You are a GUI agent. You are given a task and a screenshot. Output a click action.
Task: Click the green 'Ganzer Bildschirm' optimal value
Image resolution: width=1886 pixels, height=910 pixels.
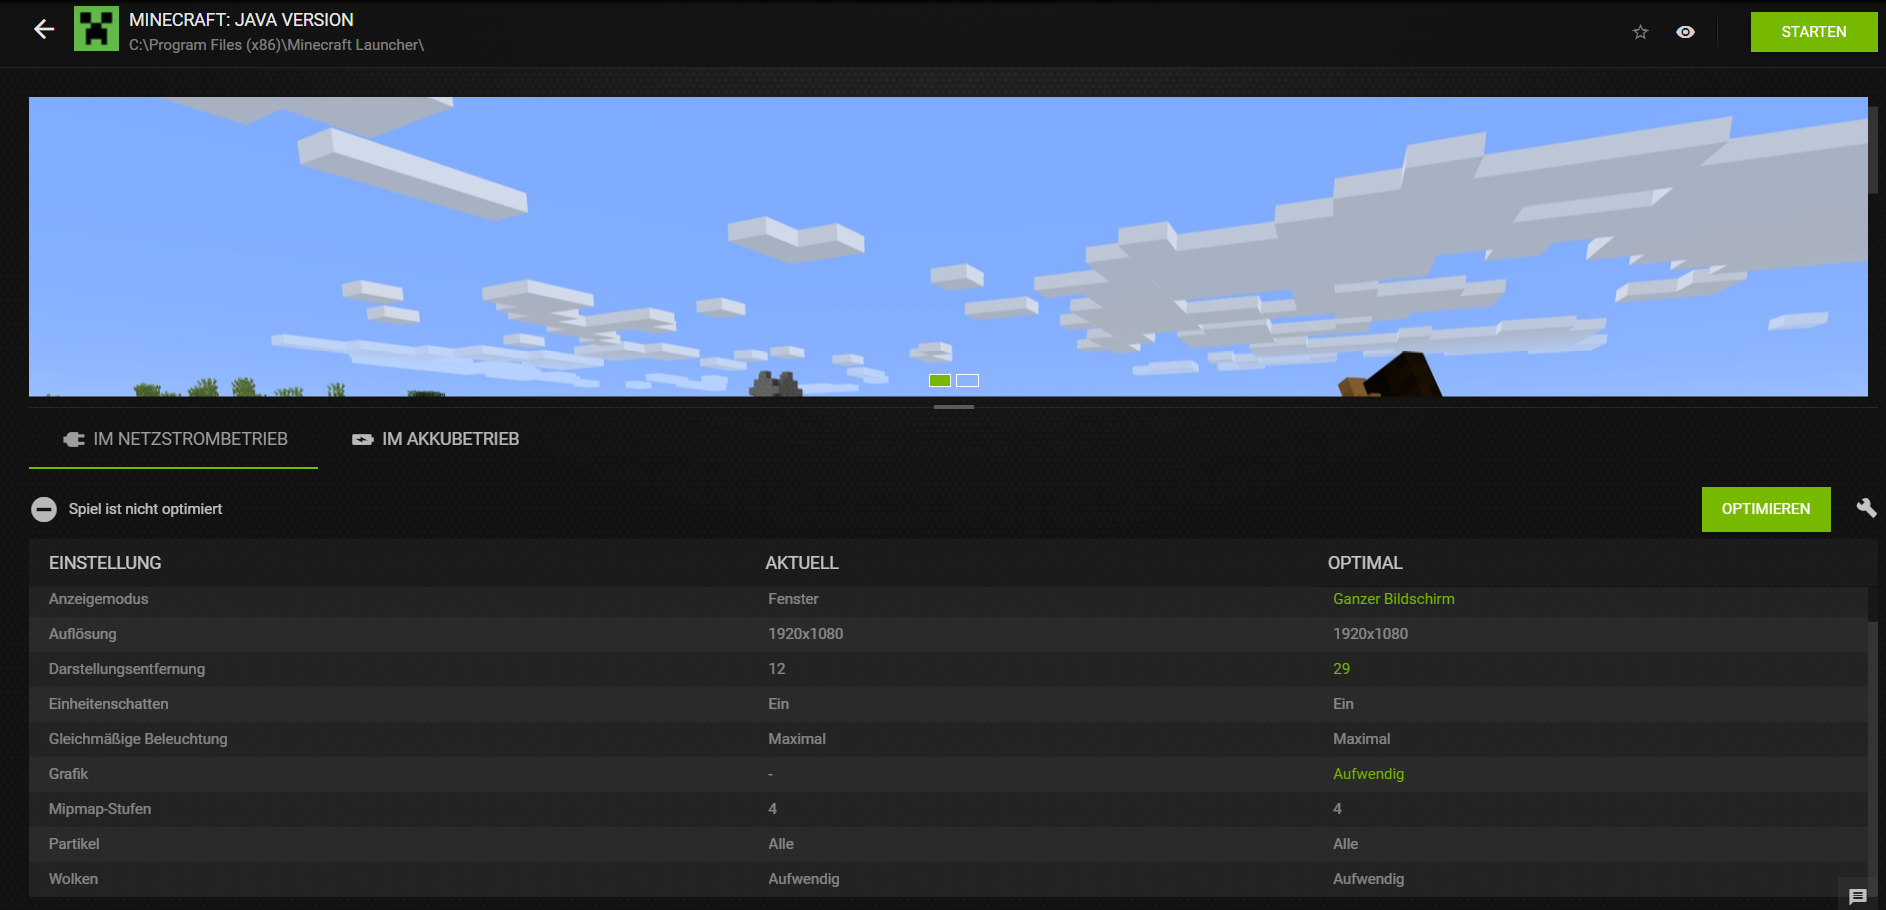(1393, 598)
